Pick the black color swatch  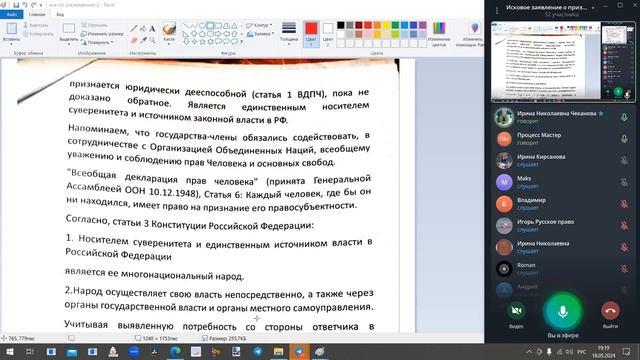[340, 25]
